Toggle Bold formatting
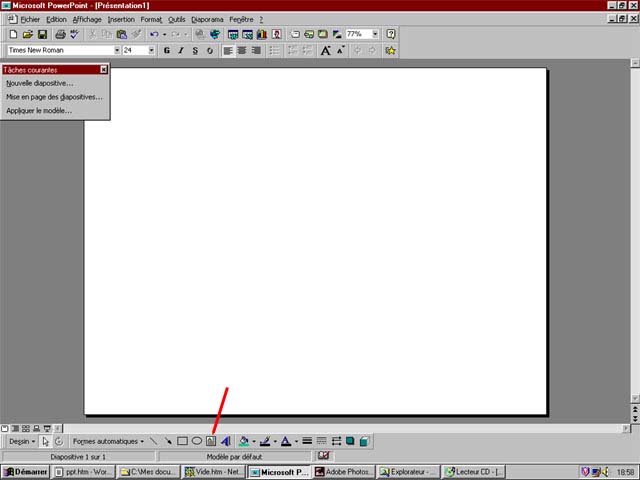 click(x=166, y=50)
